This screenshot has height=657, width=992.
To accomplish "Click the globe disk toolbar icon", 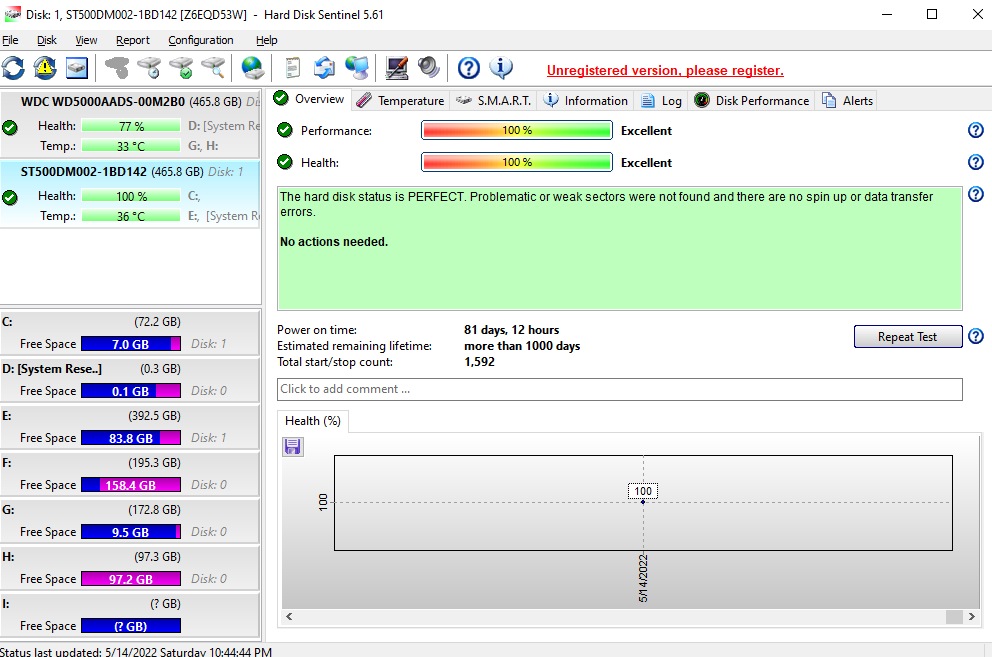I will coord(253,68).
